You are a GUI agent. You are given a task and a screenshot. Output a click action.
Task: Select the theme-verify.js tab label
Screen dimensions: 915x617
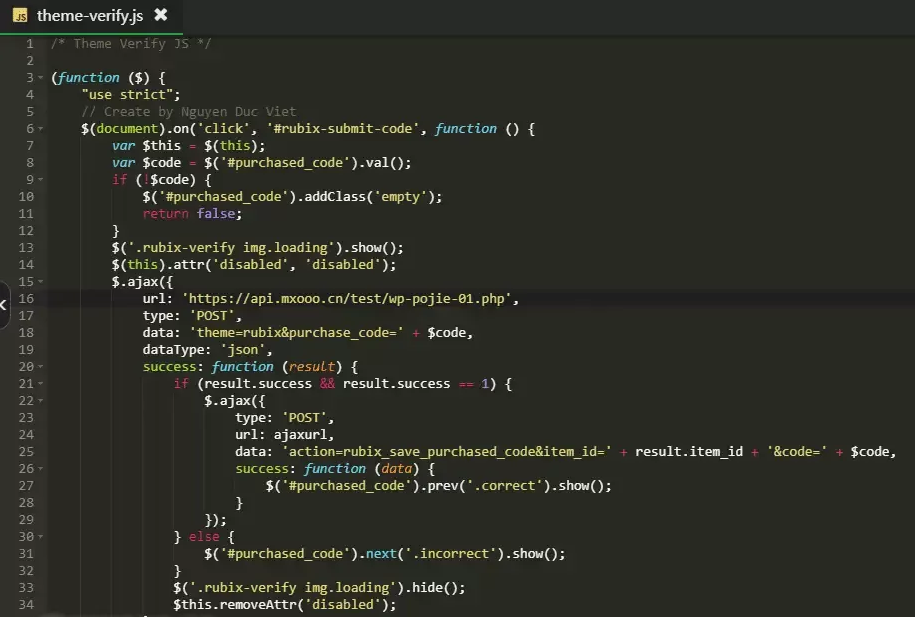coord(90,15)
